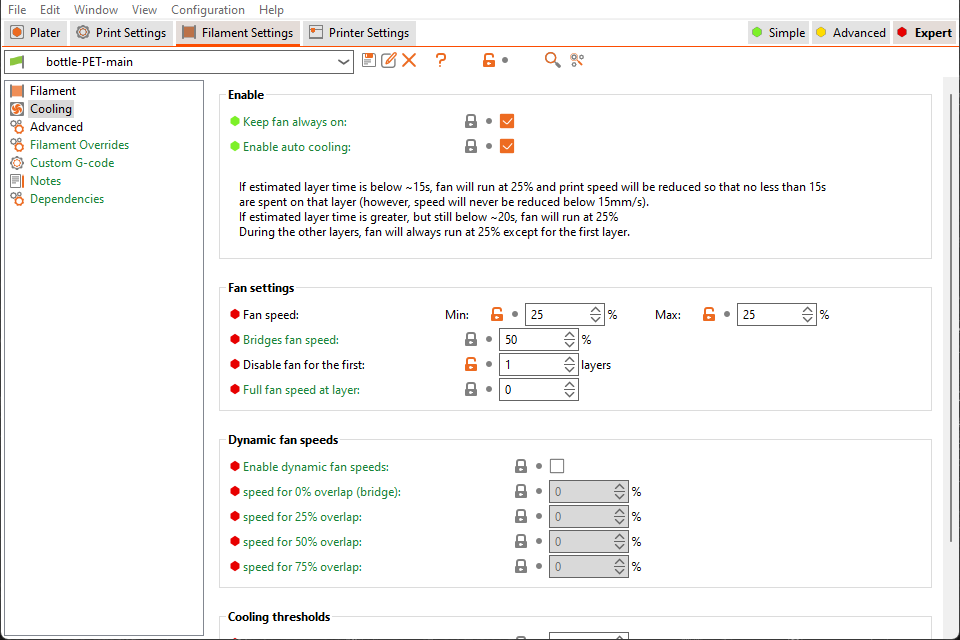
Task: Select the Filament Settings tab
Action: pos(238,32)
